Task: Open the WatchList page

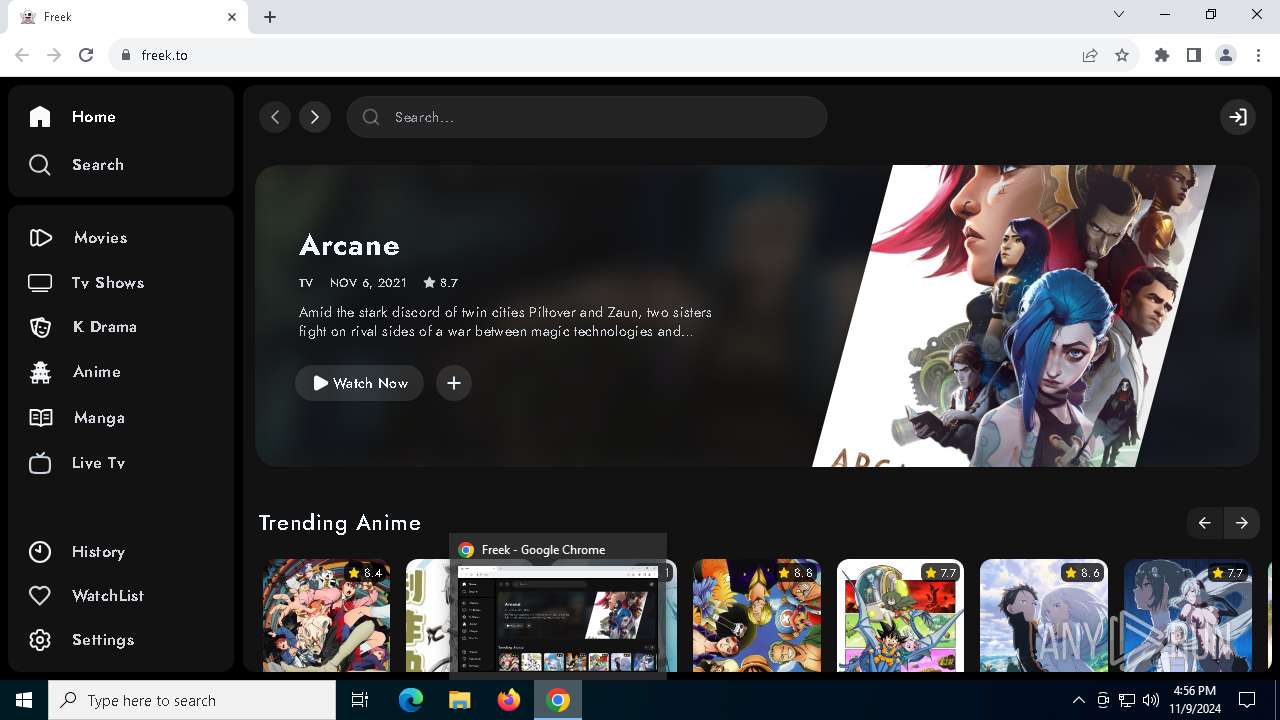Action: click(86, 596)
